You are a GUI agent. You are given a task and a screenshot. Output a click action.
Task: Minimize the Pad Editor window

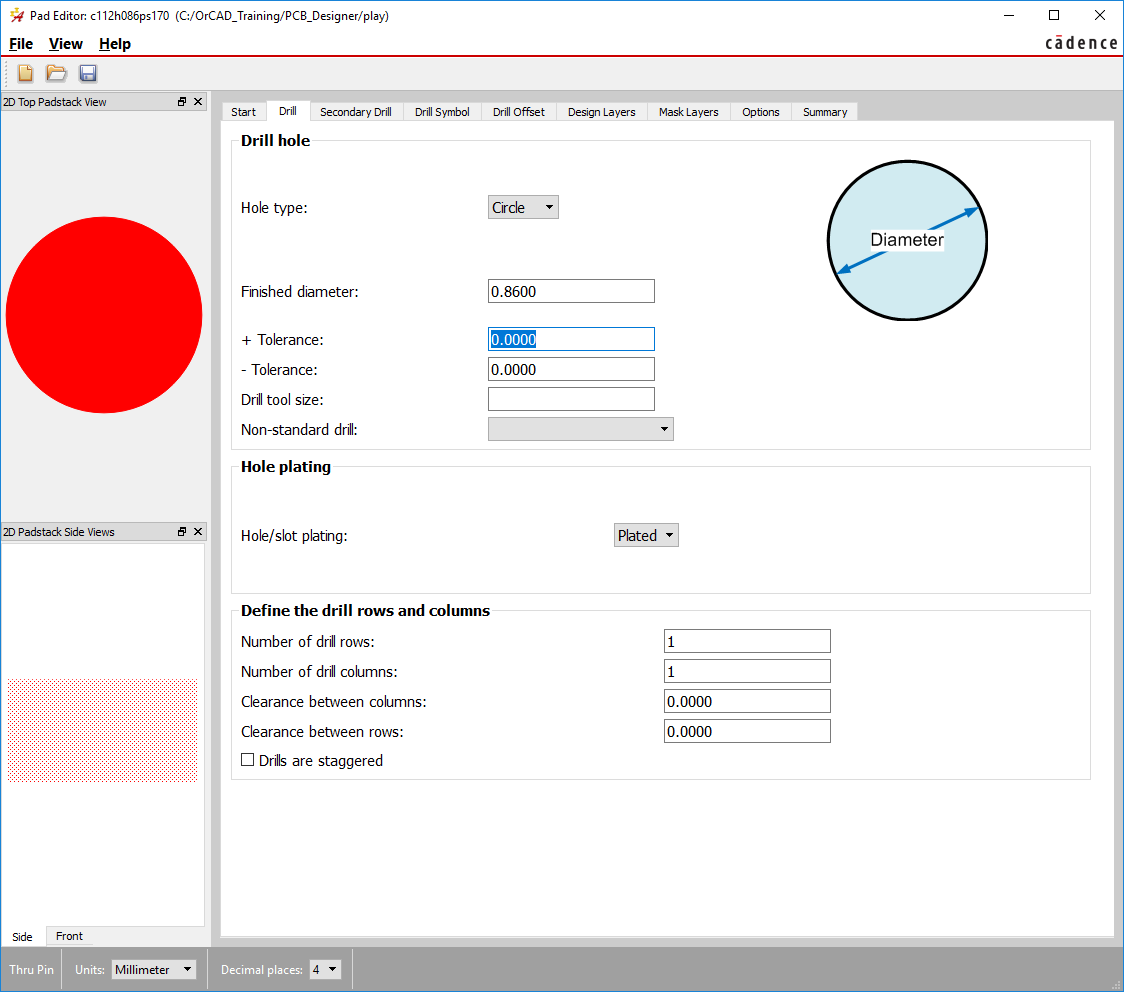(1009, 15)
